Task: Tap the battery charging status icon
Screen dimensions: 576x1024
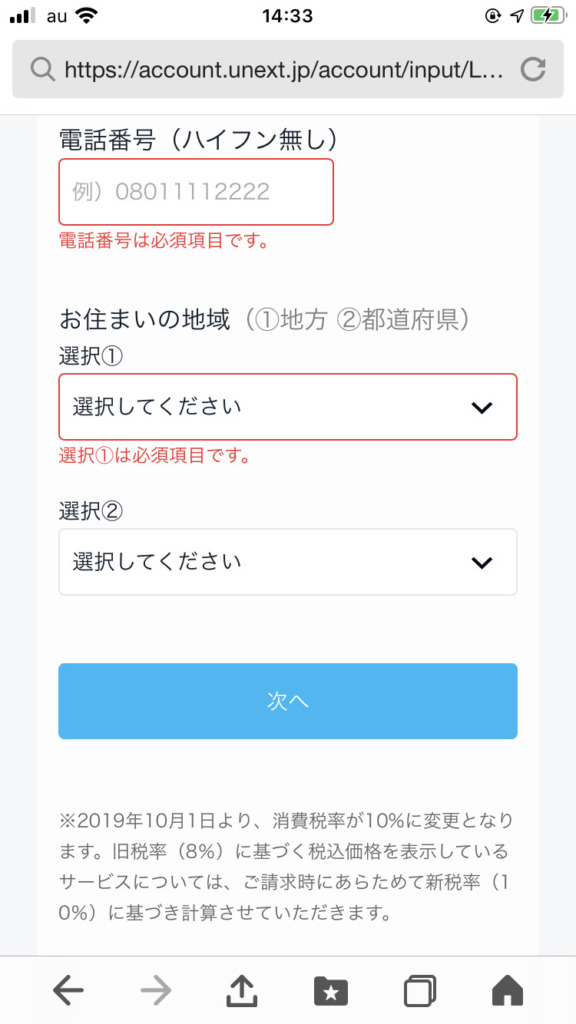Action: (549, 16)
